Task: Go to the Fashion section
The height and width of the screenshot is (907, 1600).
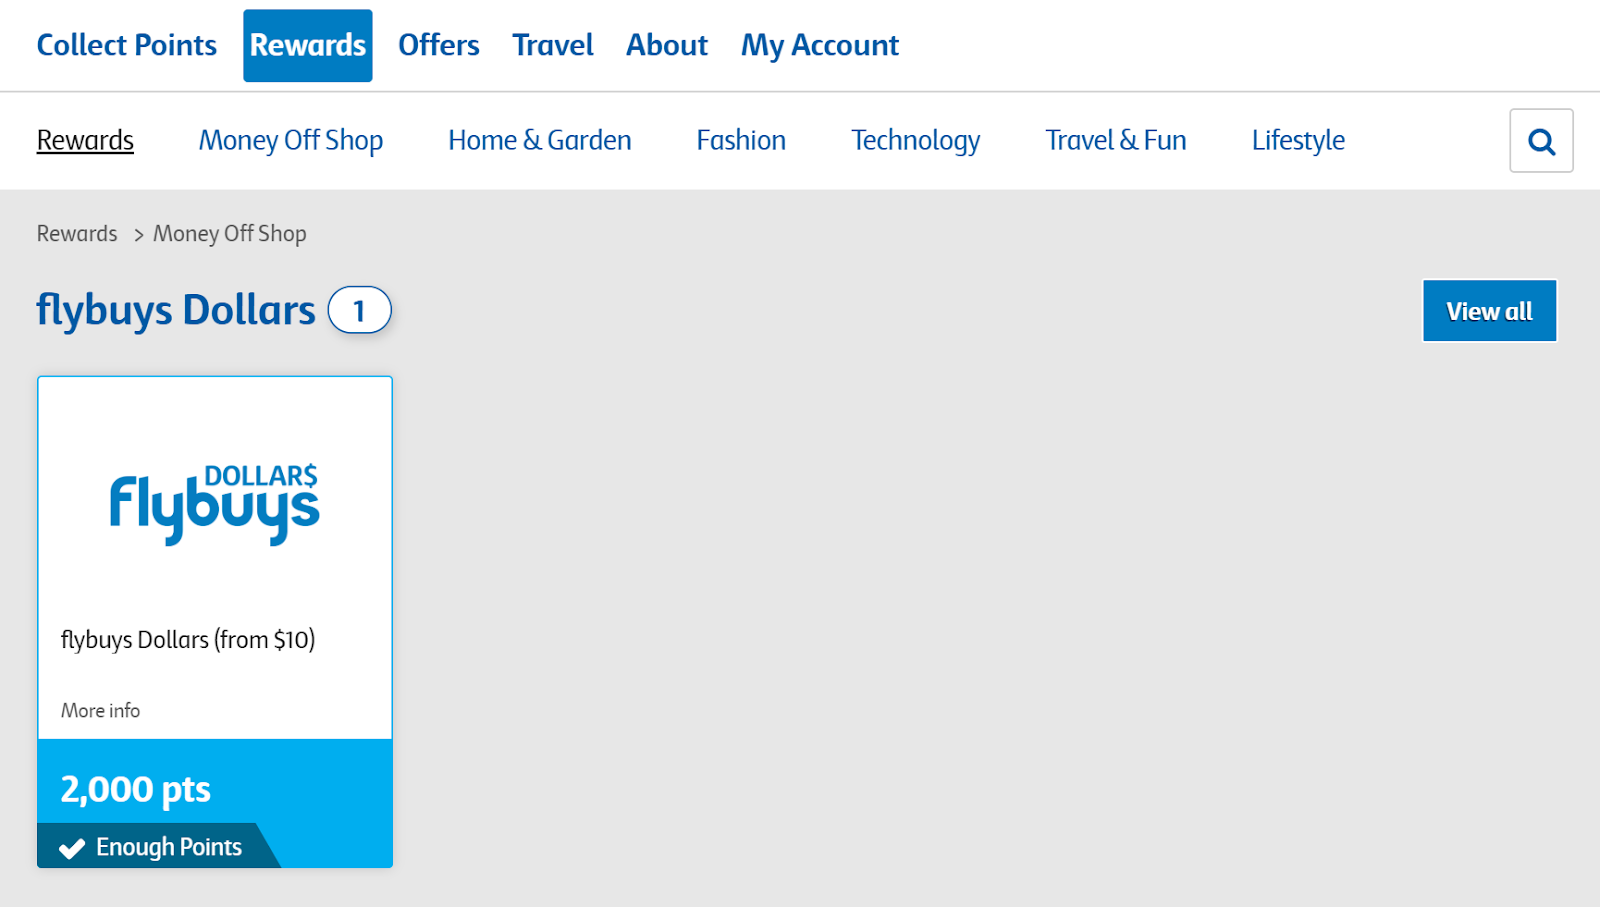Action: point(740,140)
